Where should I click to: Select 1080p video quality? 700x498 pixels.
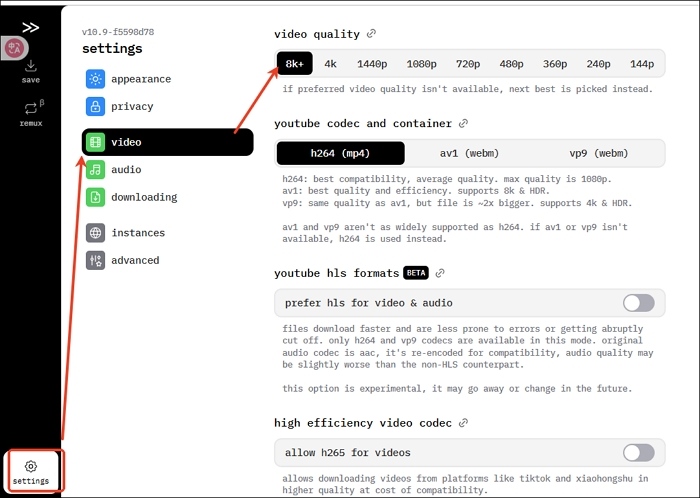tap(421, 64)
